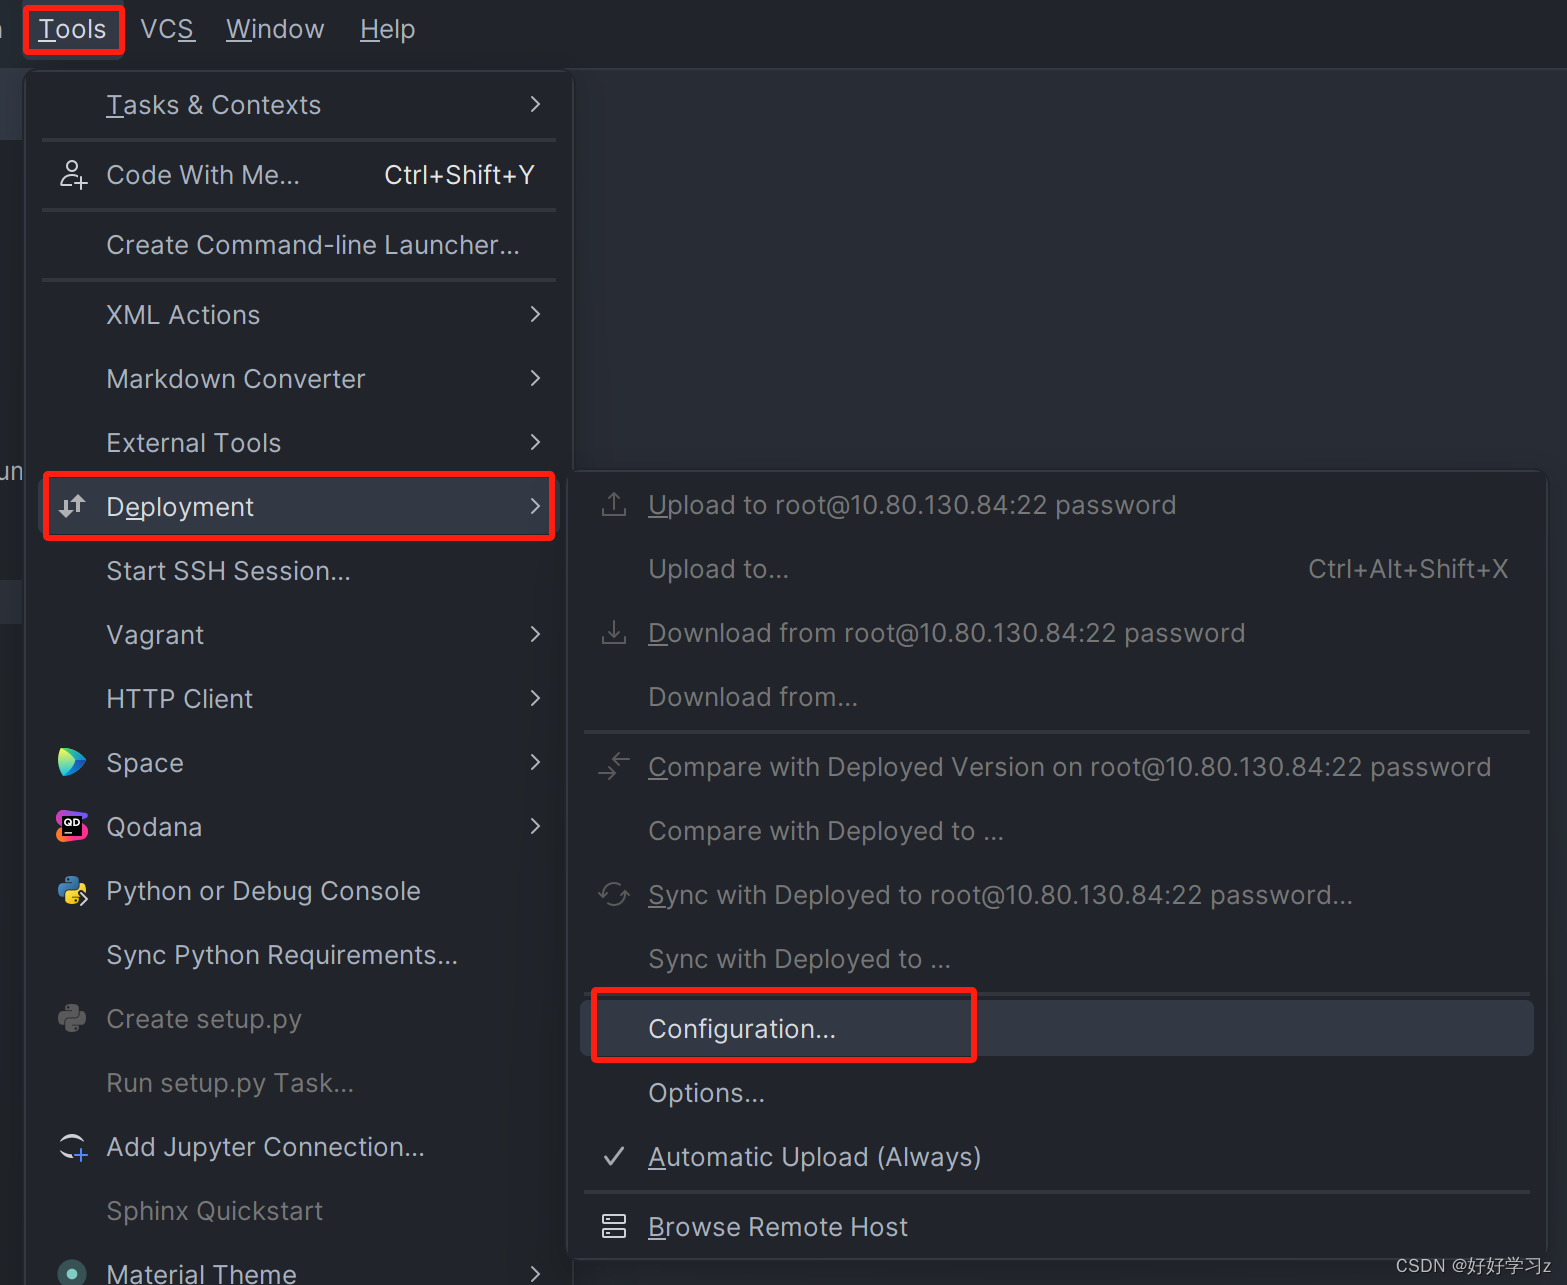Select the Qodana menu entry
This screenshot has height=1285, width=1567.
tap(298, 826)
